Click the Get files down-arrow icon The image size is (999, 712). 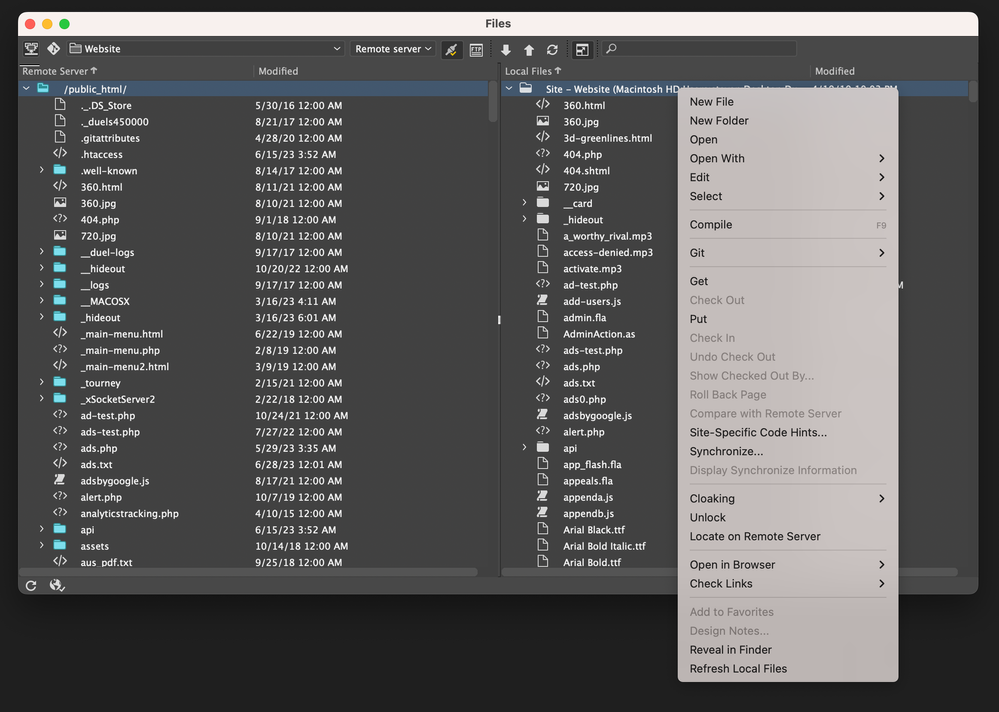click(506, 48)
